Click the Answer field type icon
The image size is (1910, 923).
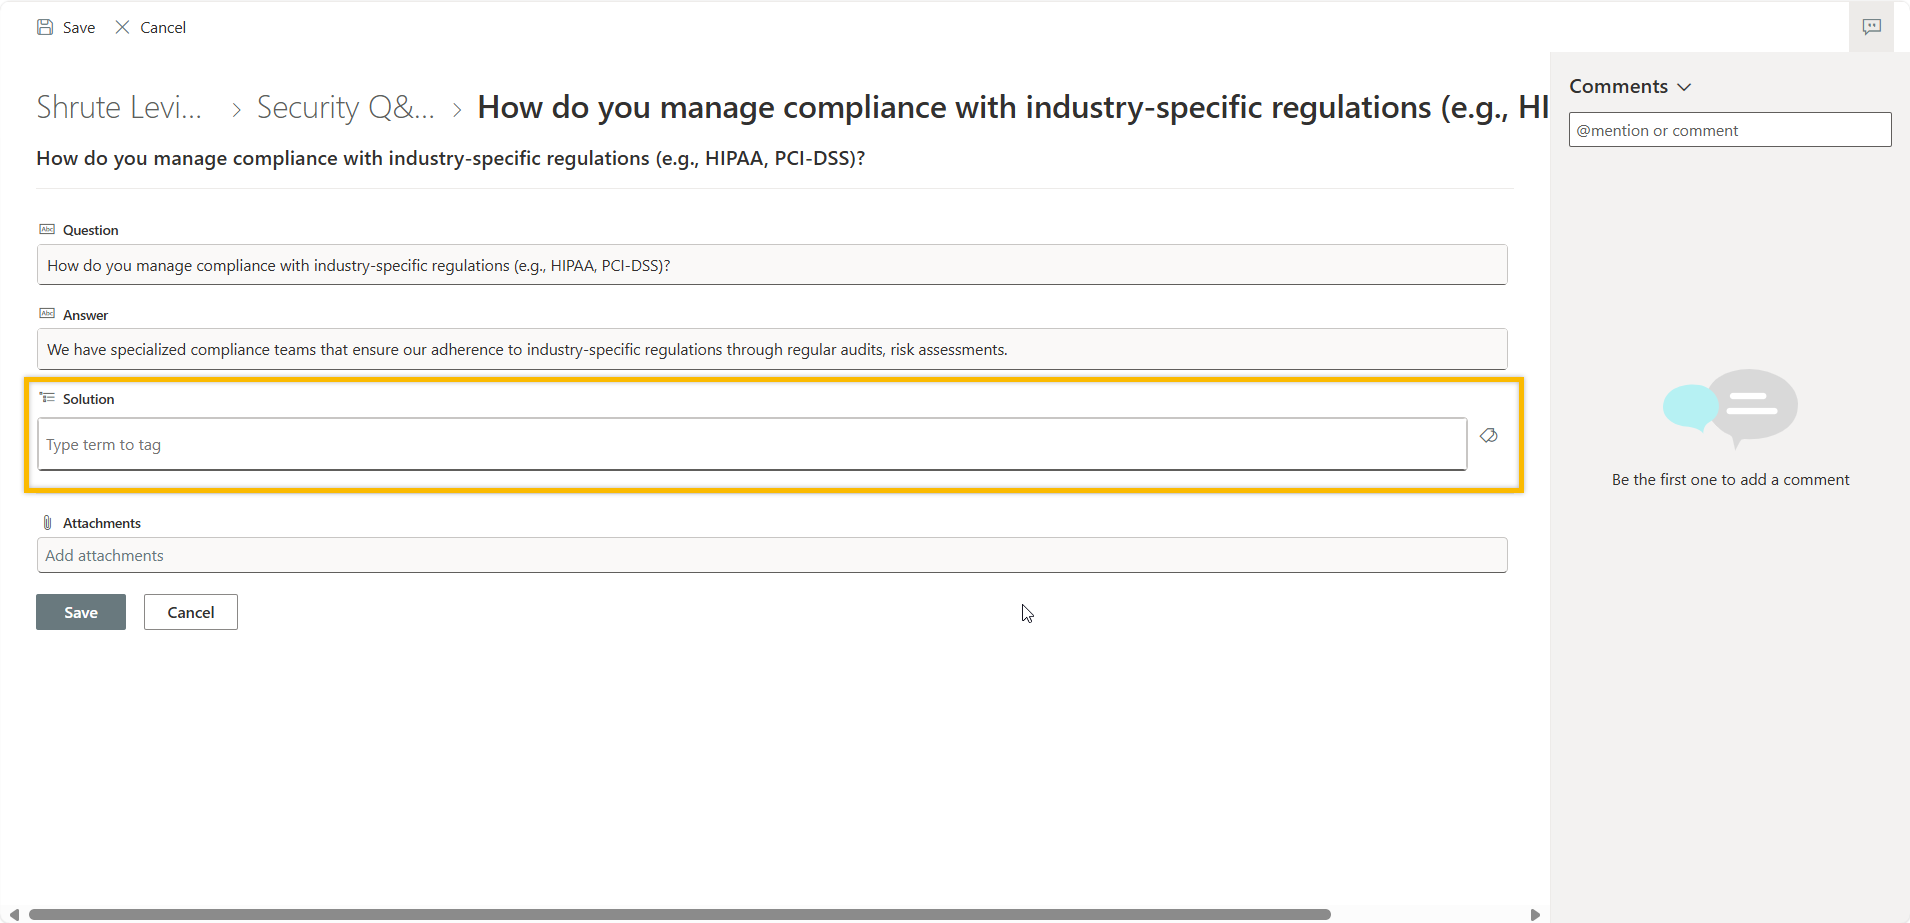pyautogui.click(x=47, y=314)
